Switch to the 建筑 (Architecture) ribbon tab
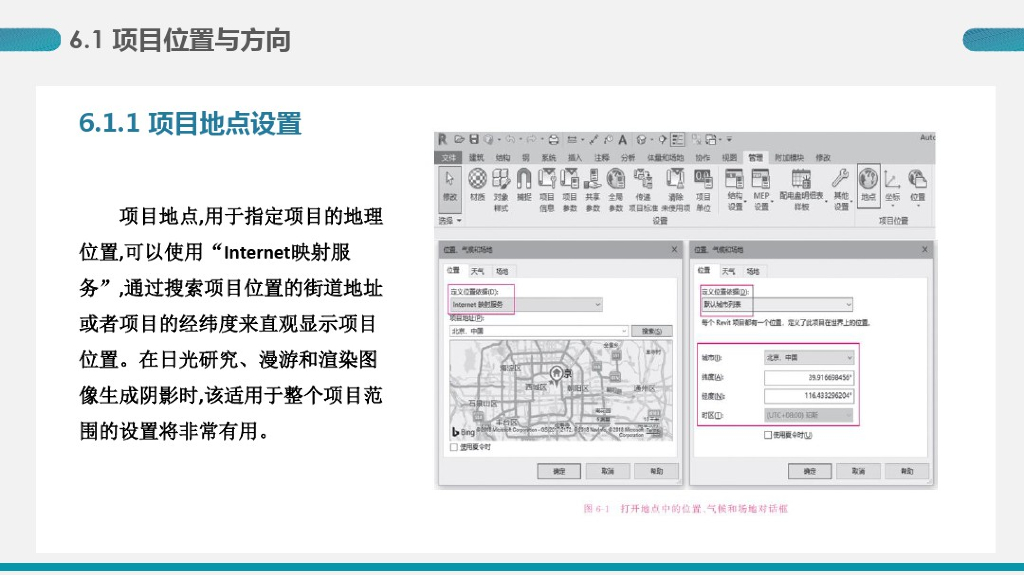1024x576 pixels. click(477, 157)
